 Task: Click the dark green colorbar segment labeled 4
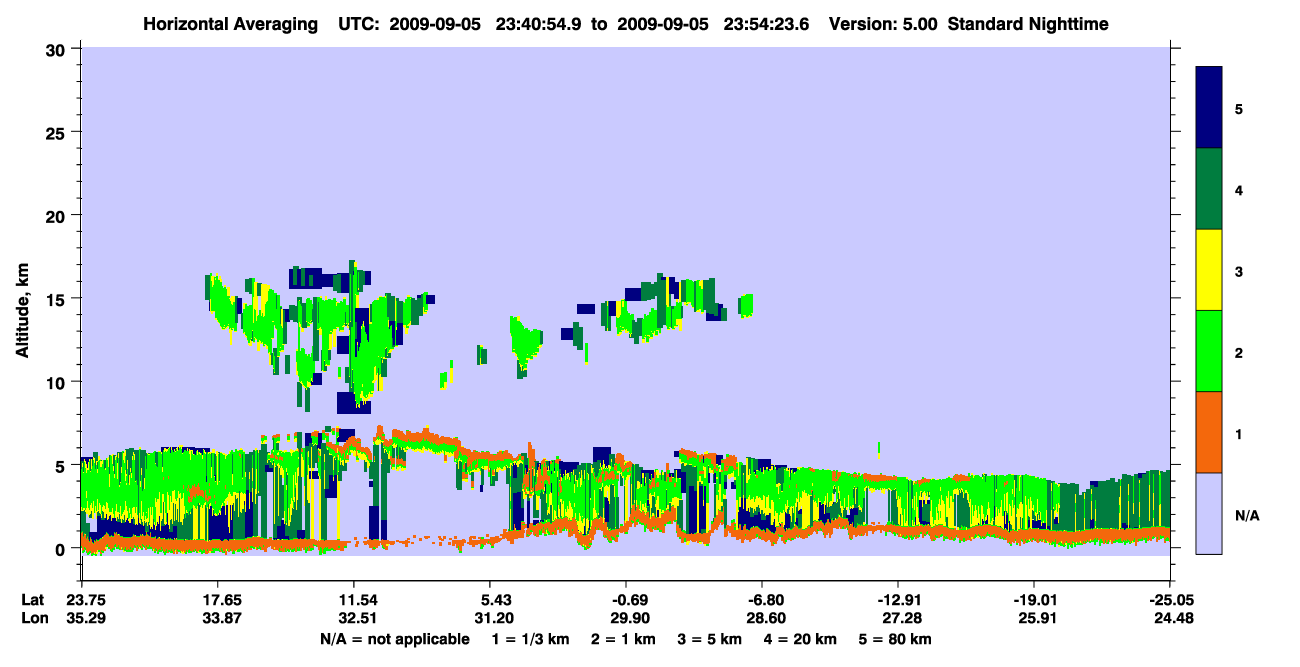pyautogui.click(x=1209, y=189)
